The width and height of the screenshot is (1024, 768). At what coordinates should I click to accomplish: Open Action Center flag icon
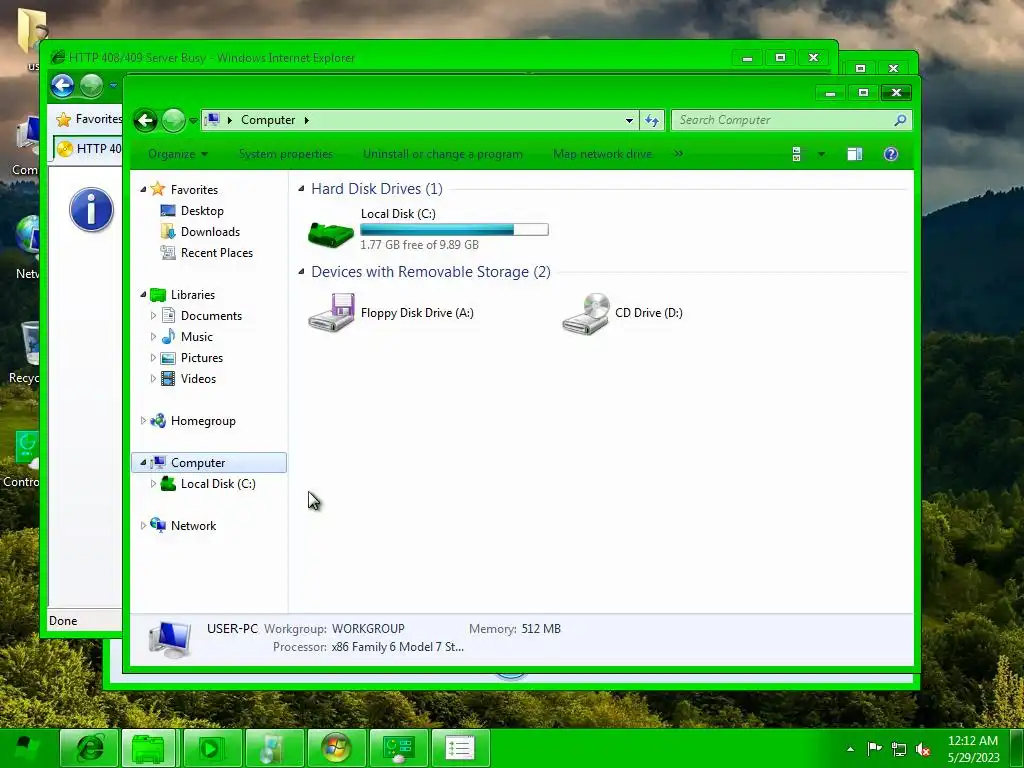pyautogui.click(x=874, y=748)
